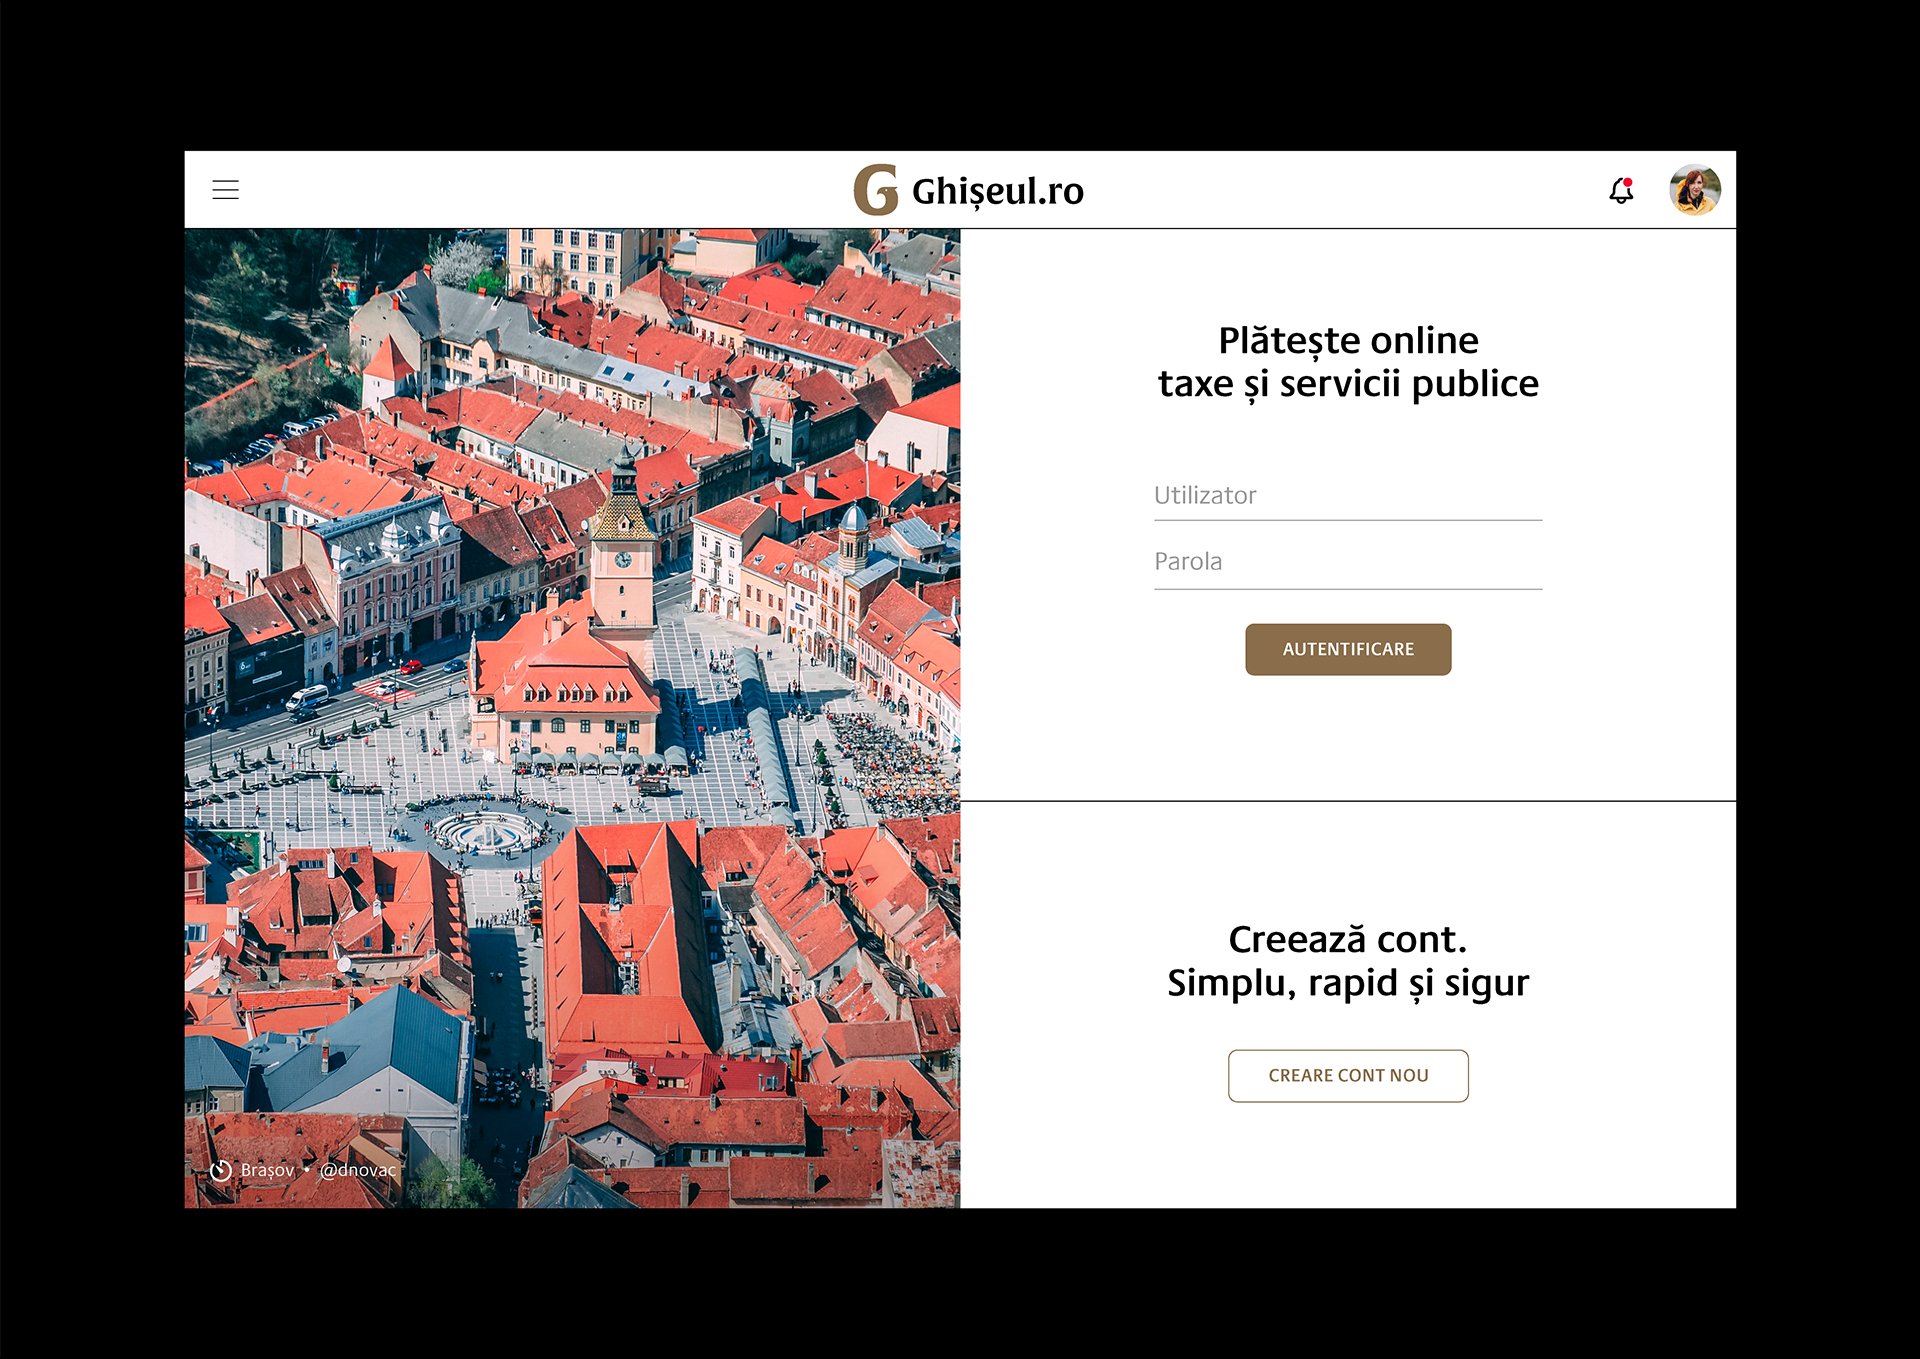Click the Ghișeul.ro logo
This screenshot has width=1920, height=1359.
(968, 190)
